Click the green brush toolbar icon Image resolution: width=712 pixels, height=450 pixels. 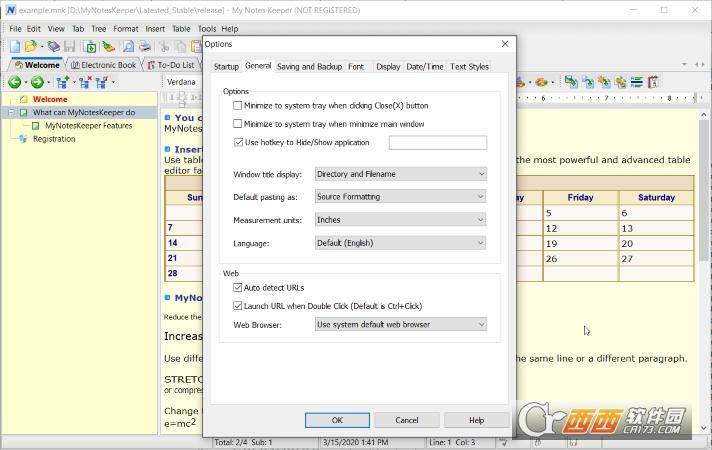coord(108,46)
